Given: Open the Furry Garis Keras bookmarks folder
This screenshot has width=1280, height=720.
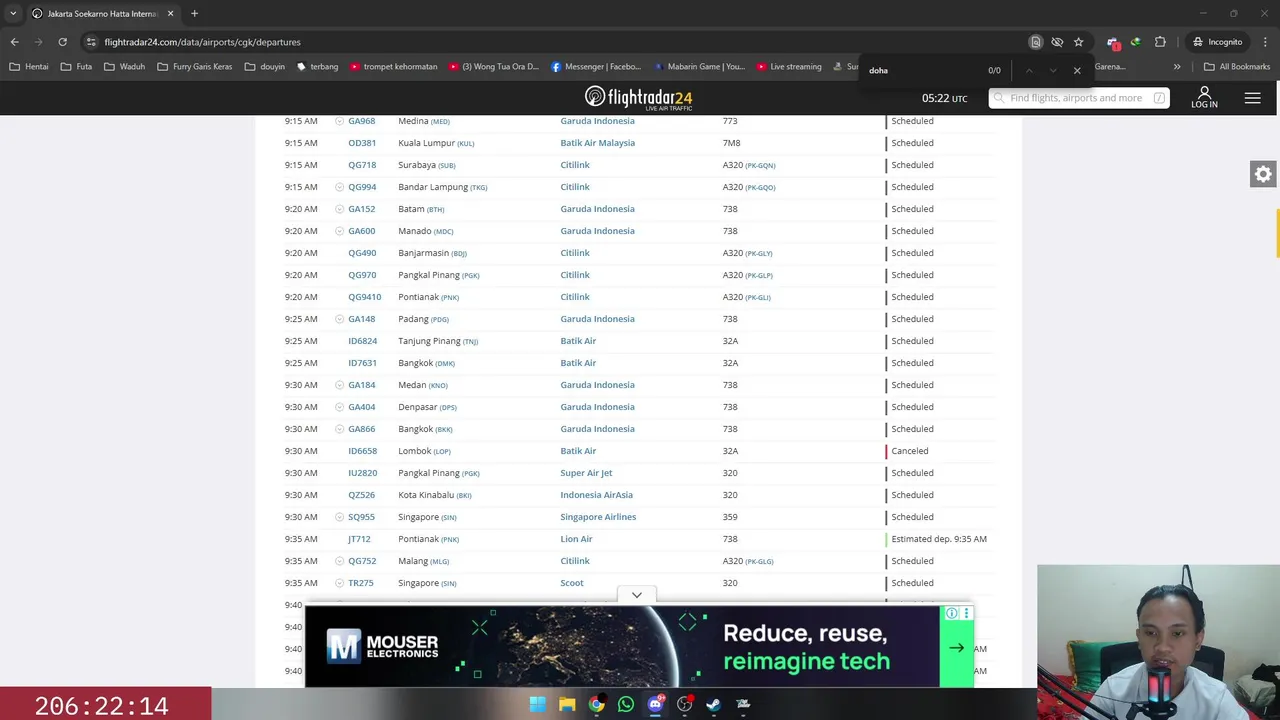Looking at the screenshot, I should point(195,67).
